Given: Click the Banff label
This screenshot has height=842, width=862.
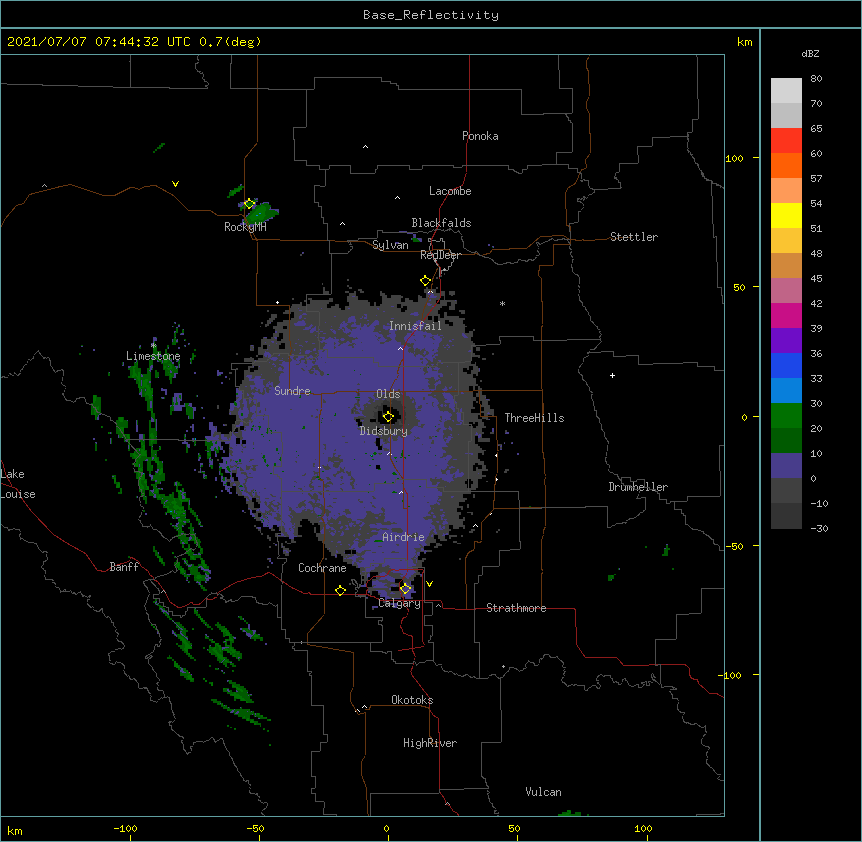Looking at the screenshot, I should [x=124, y=567].
